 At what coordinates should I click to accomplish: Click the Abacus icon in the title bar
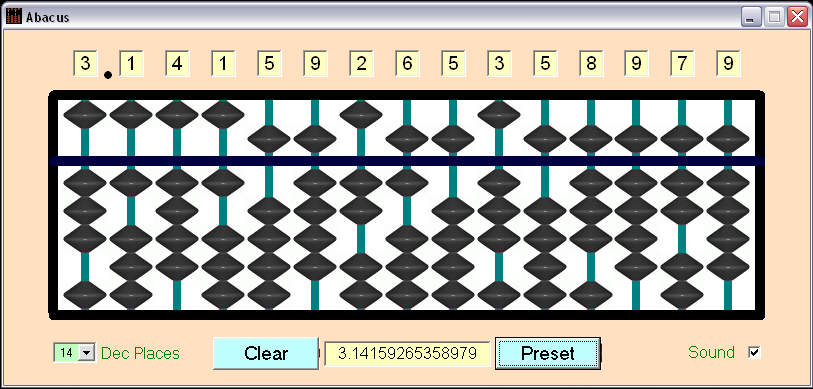click(14, 17)
